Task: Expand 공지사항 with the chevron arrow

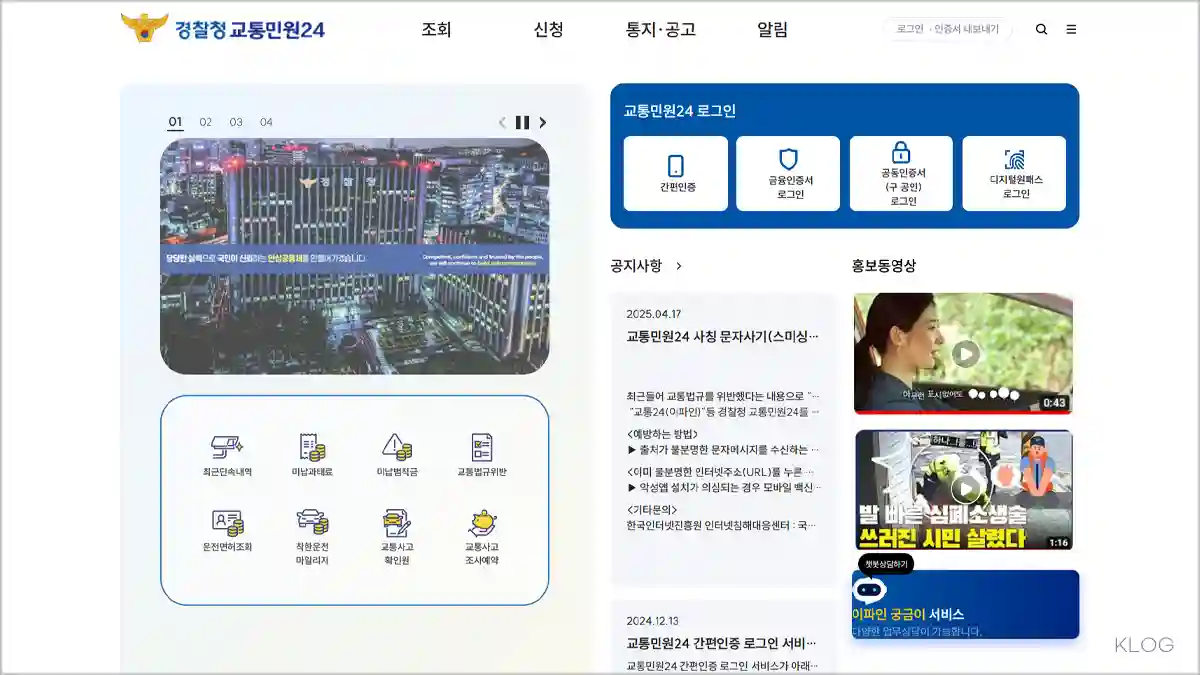Action: tap(679, 266)
